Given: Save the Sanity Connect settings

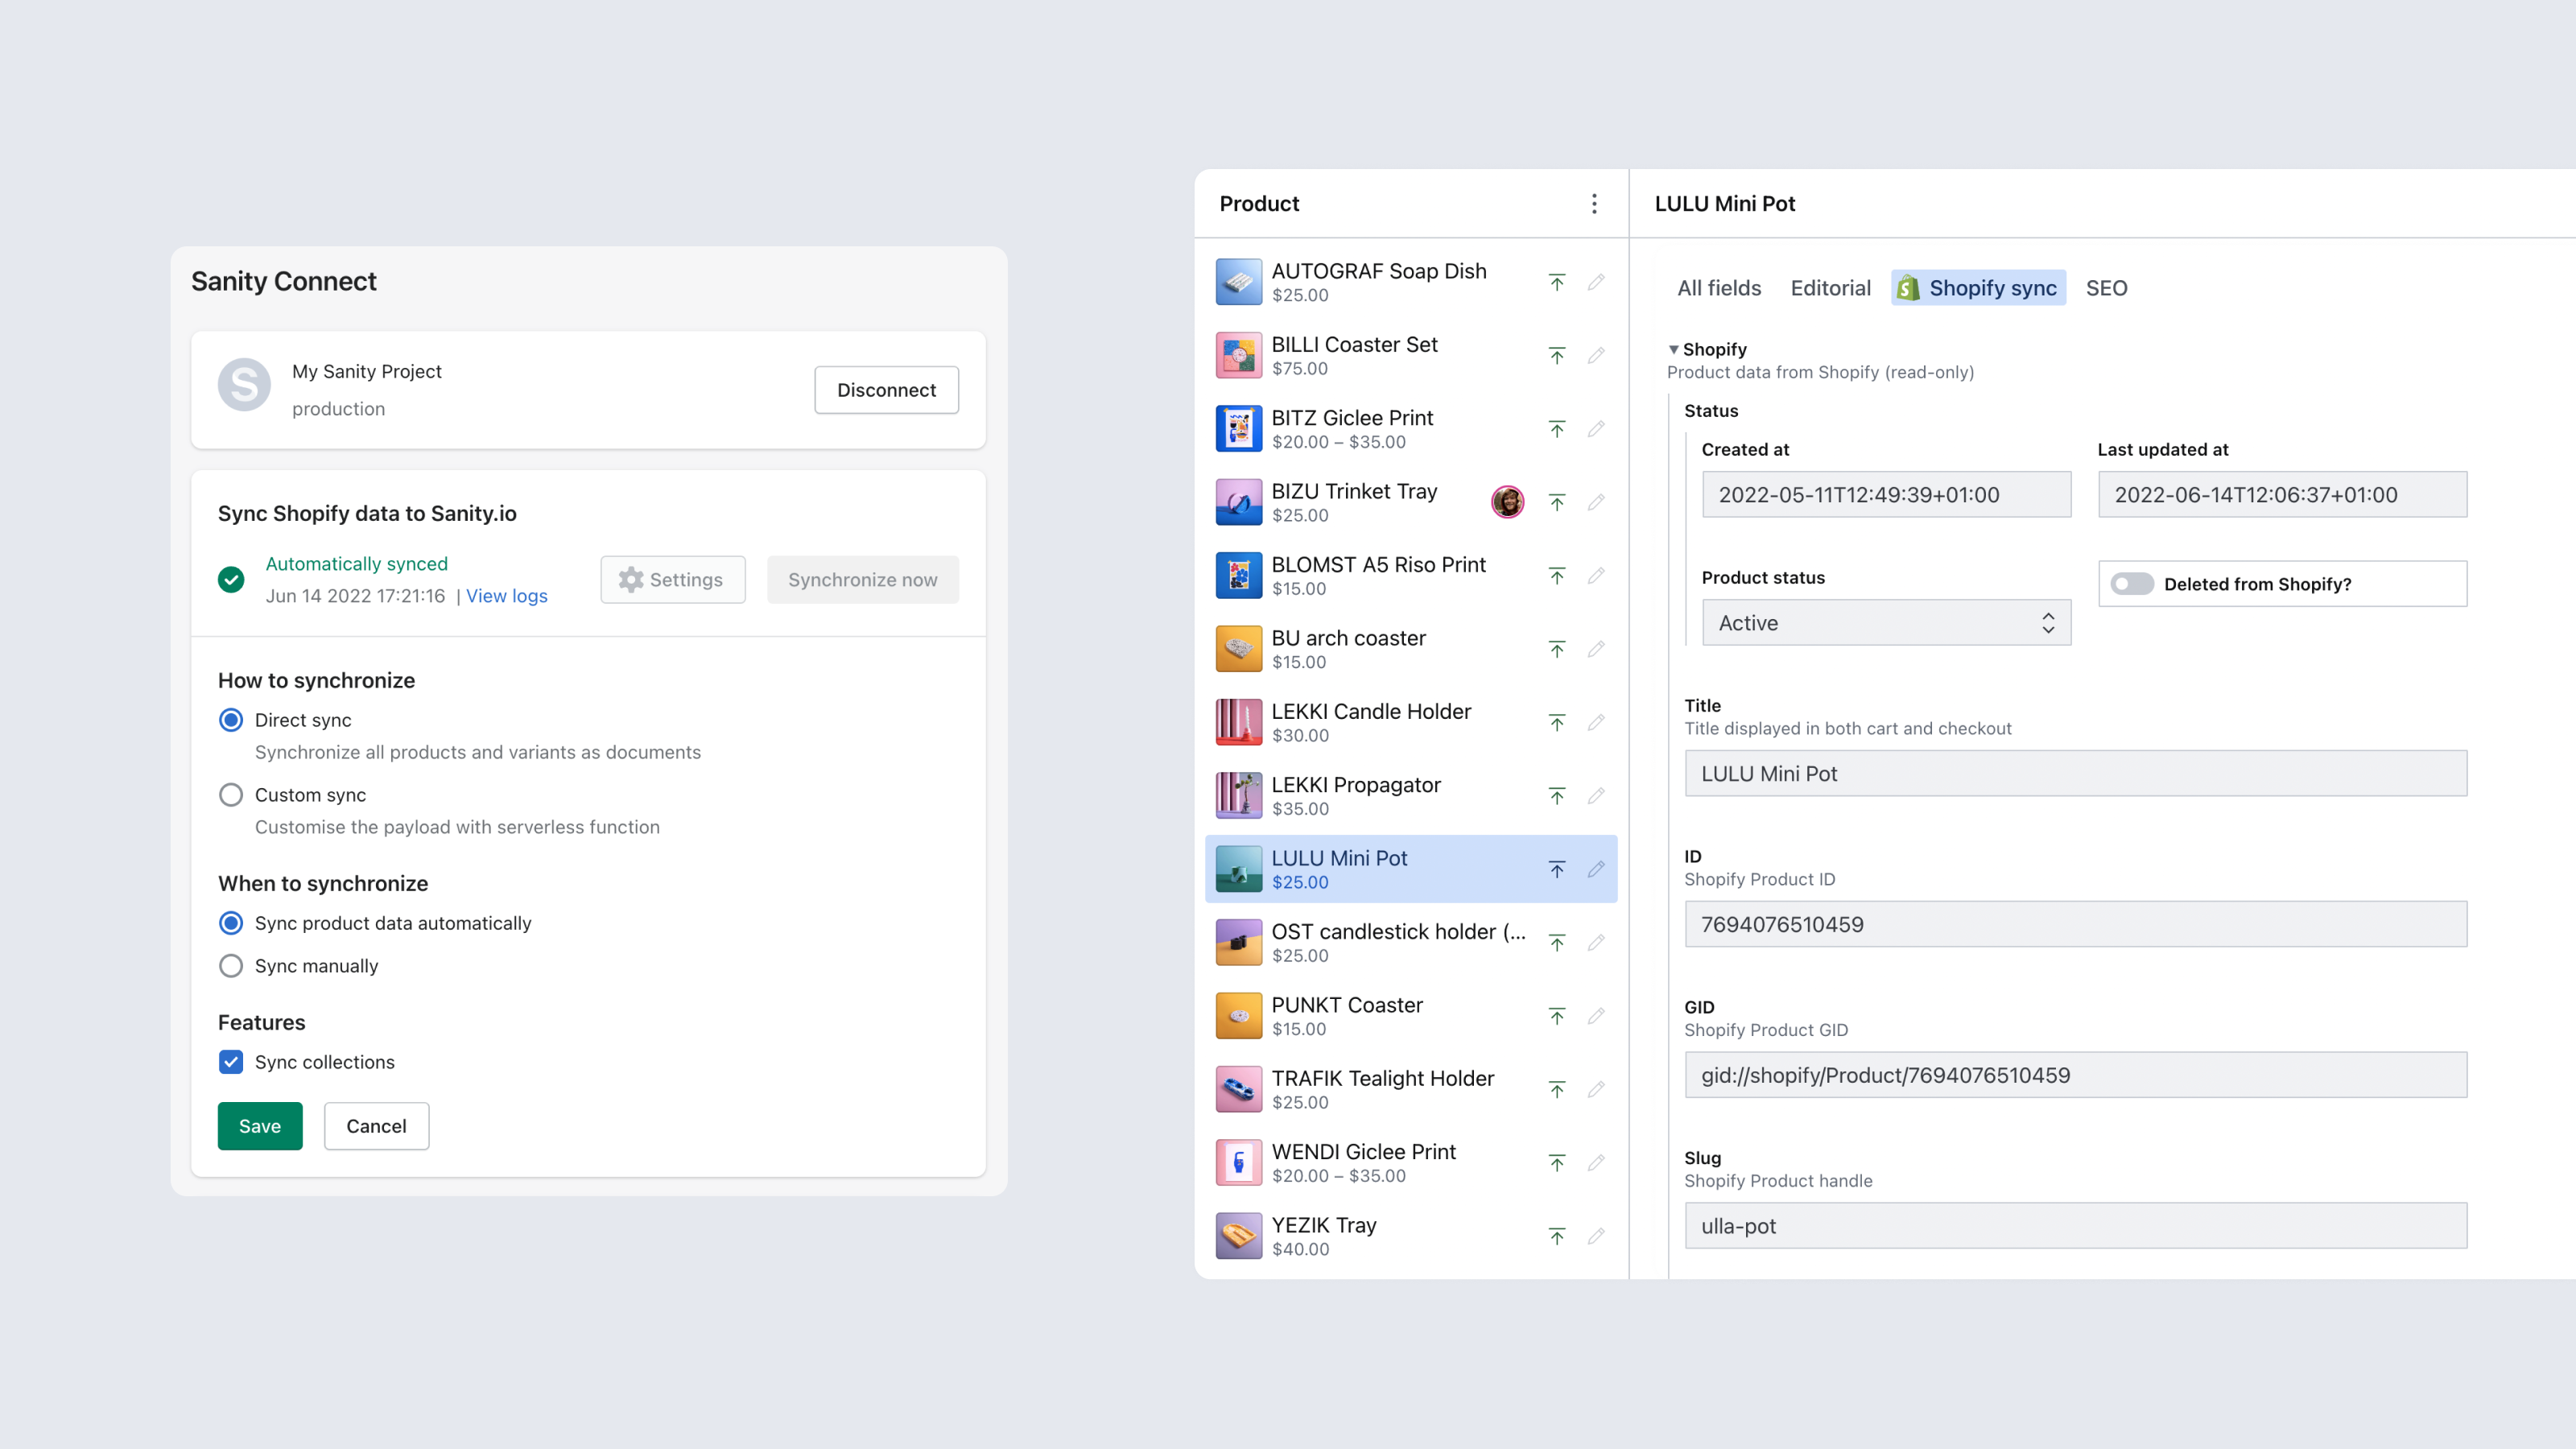Looking at the screenshot, I should click(x=260, y=1126).
